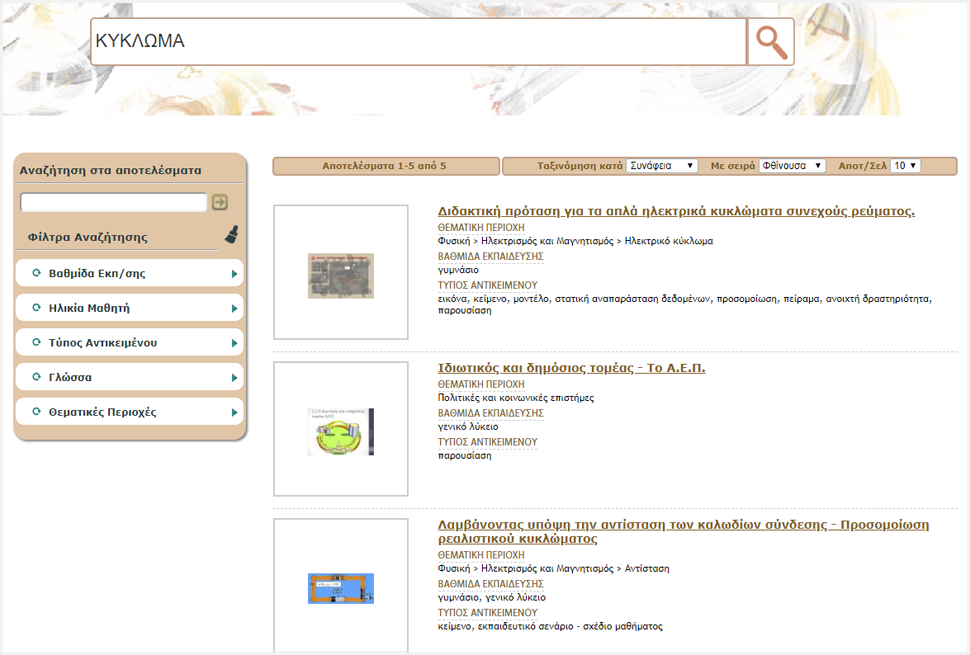
Task: Click the circular icon beside Γλώσσα
Action: [37, 378]
